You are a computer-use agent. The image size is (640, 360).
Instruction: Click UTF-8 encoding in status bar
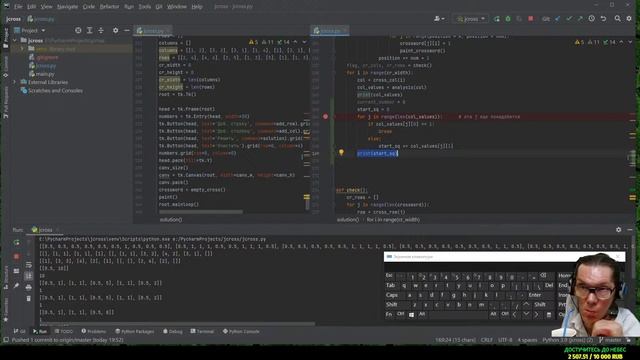pos(505,340)
